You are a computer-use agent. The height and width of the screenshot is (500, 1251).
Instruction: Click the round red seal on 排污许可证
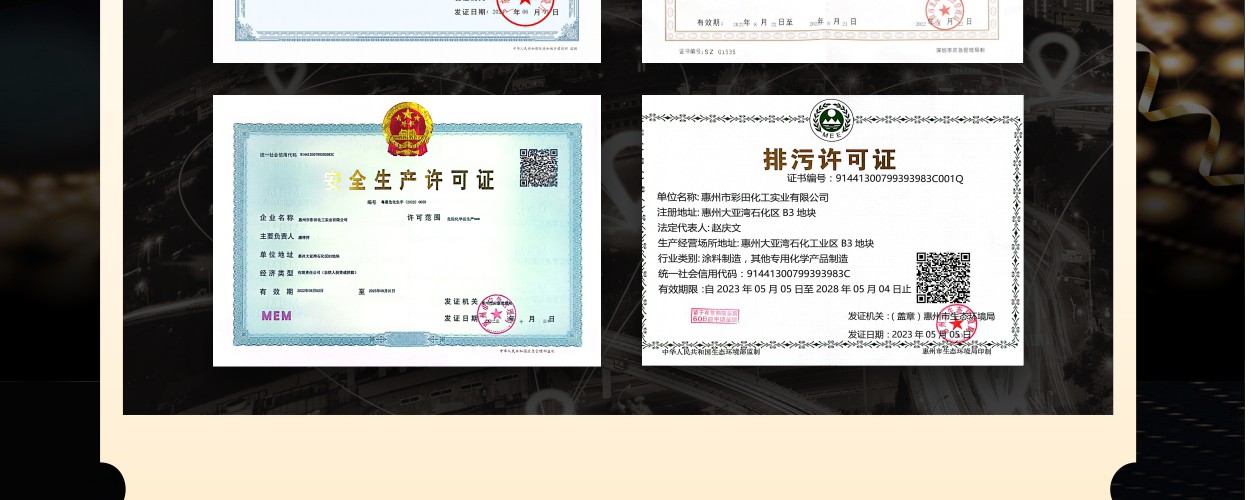point(957,324)
